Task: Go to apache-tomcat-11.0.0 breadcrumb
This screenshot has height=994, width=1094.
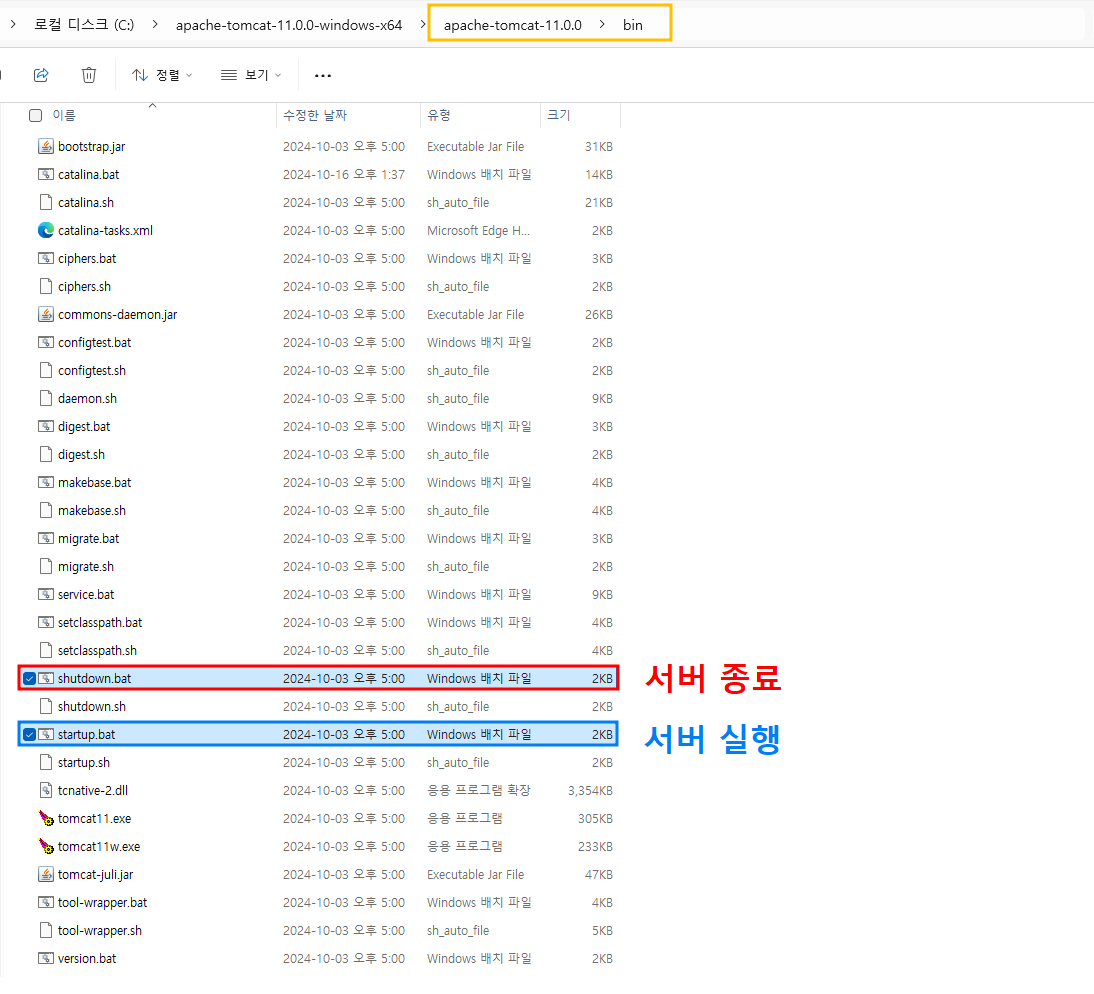Action: 513,25
